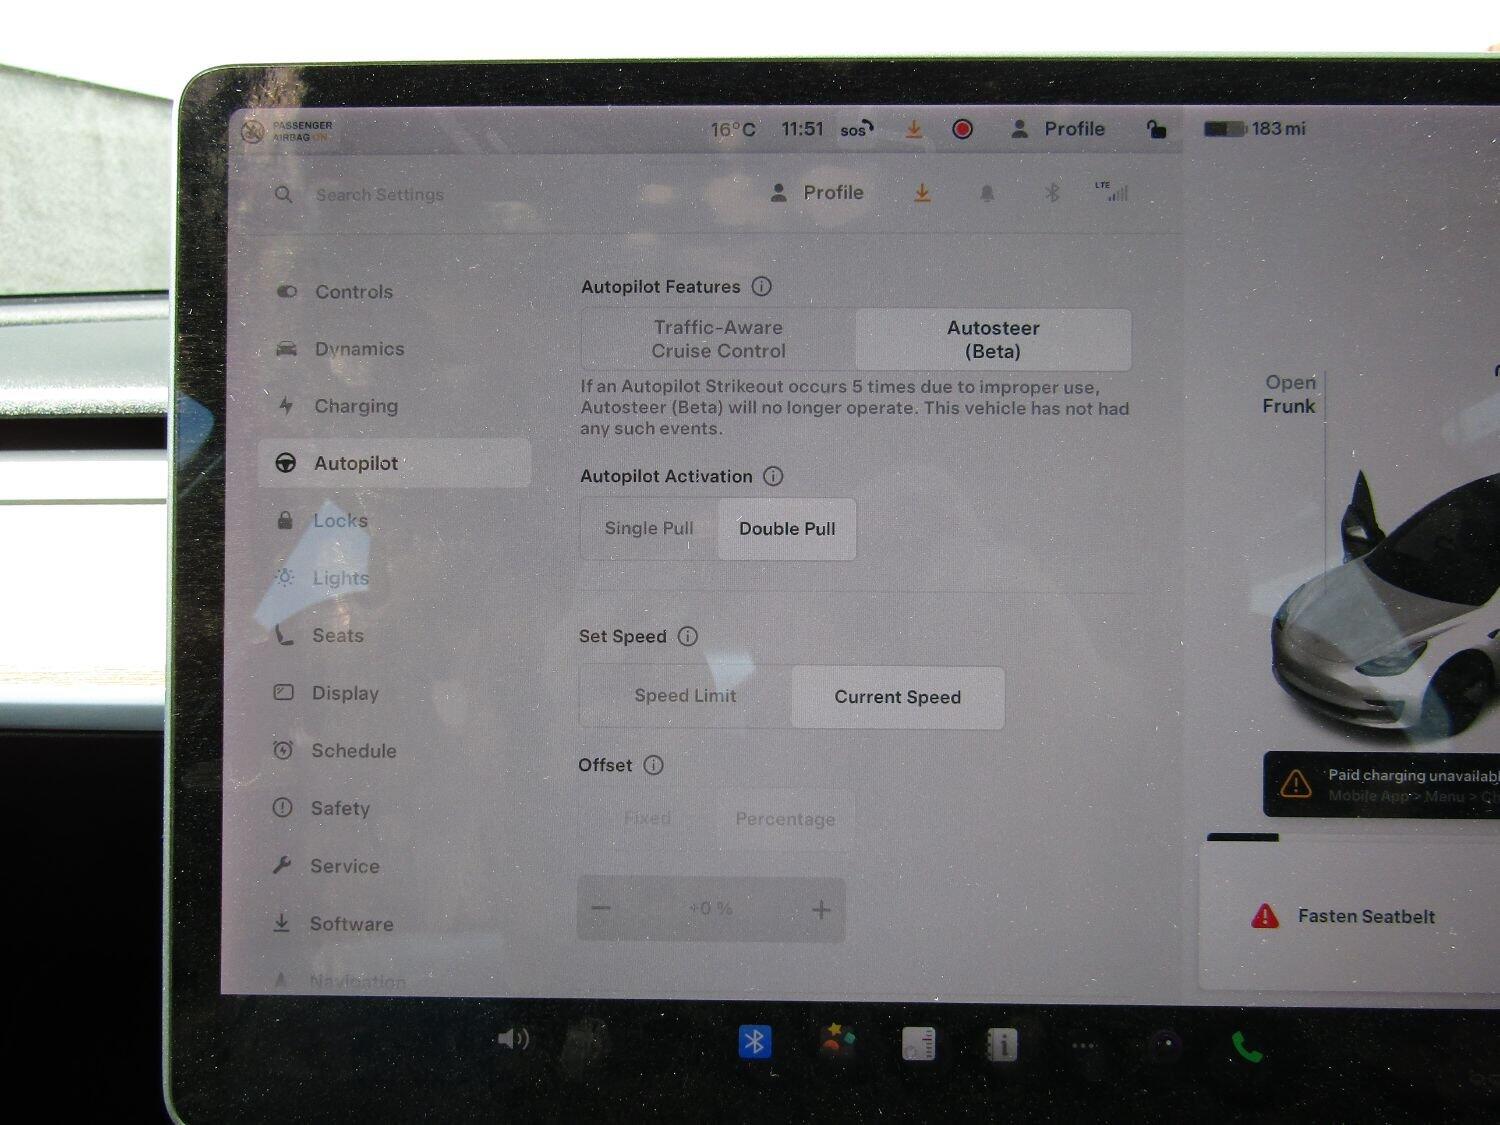
Task: Show info for Autopilot Features
Action: tap(762, 287)
